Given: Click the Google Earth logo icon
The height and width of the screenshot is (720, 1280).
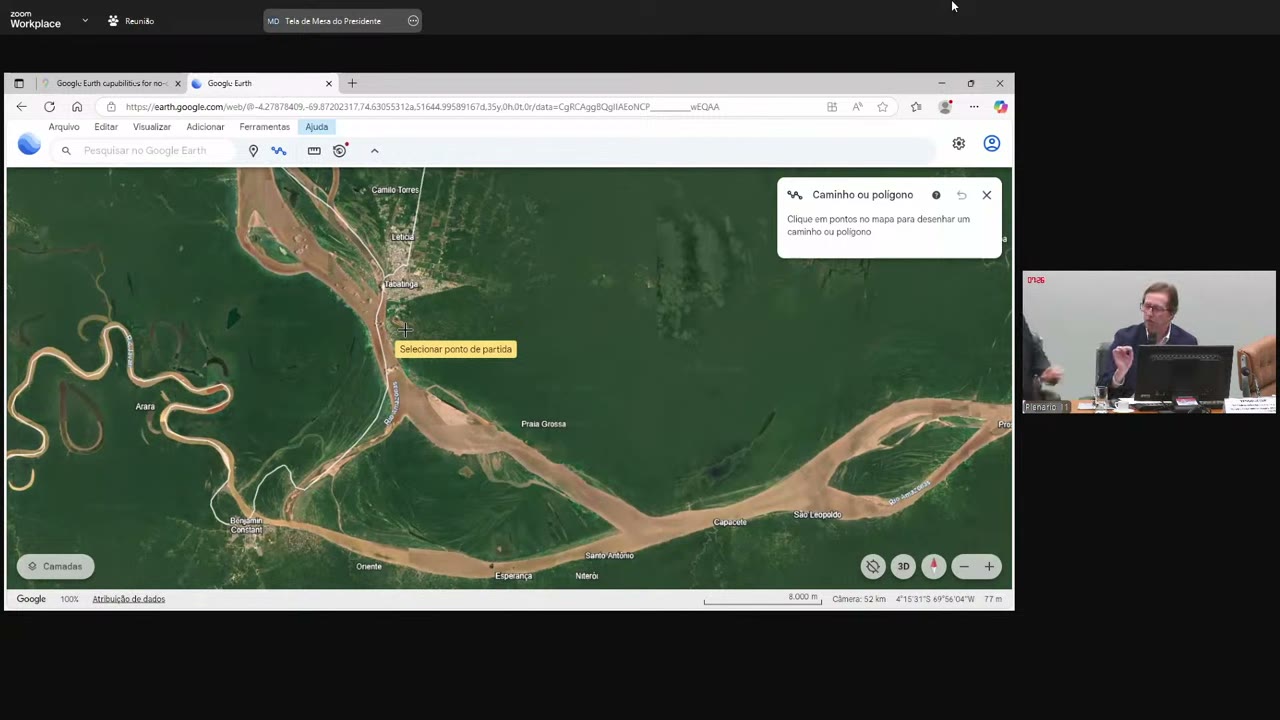Looking at the screenshot, I should coord(29,145).
